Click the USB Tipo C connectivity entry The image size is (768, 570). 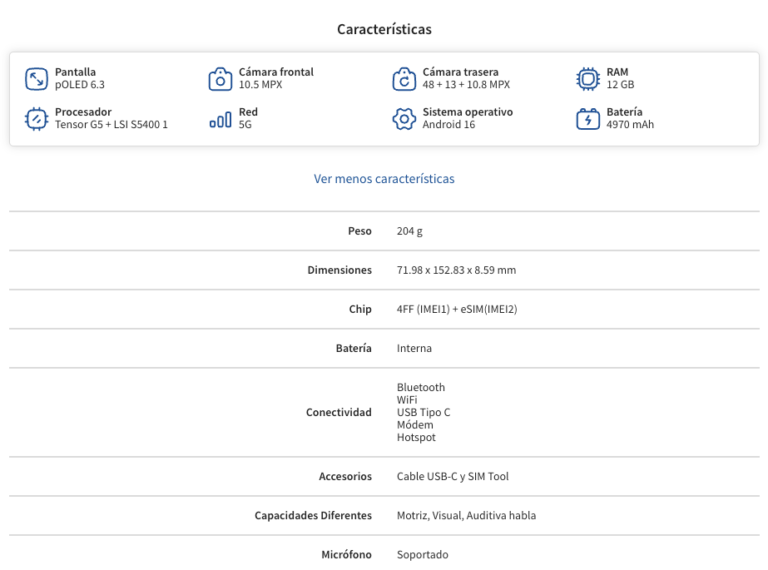(x=423, y=412)
